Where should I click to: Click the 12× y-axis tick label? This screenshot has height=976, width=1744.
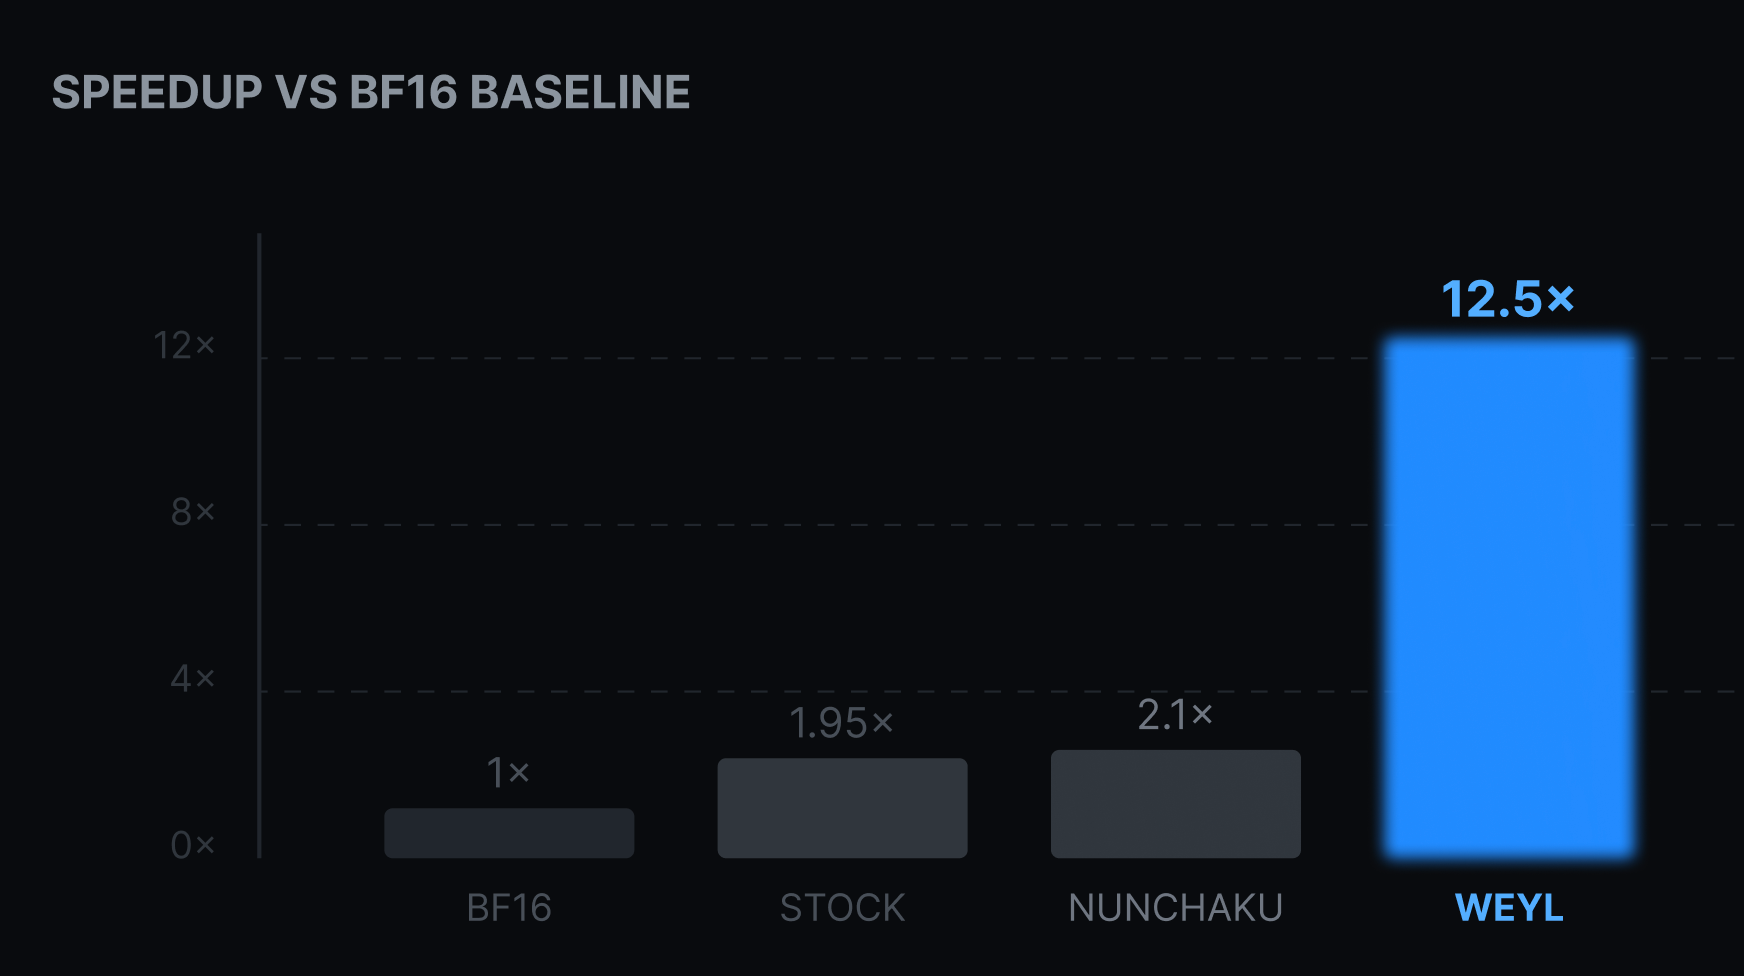(x=184, y=346)
